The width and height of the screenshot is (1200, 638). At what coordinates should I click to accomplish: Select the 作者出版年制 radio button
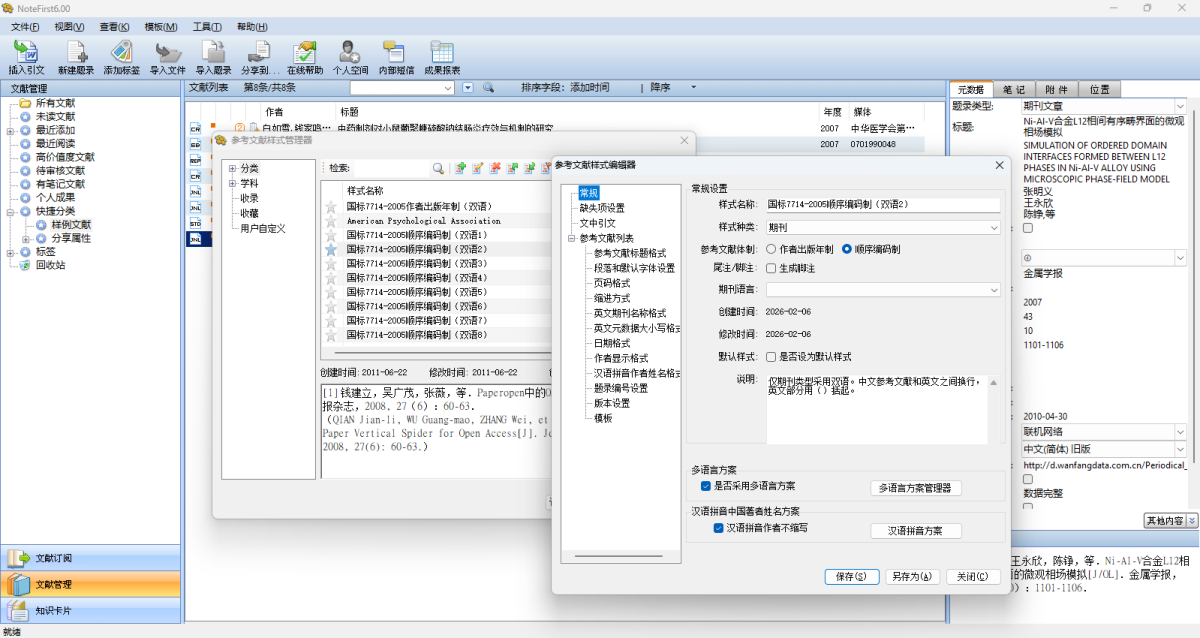coord(771,249)
